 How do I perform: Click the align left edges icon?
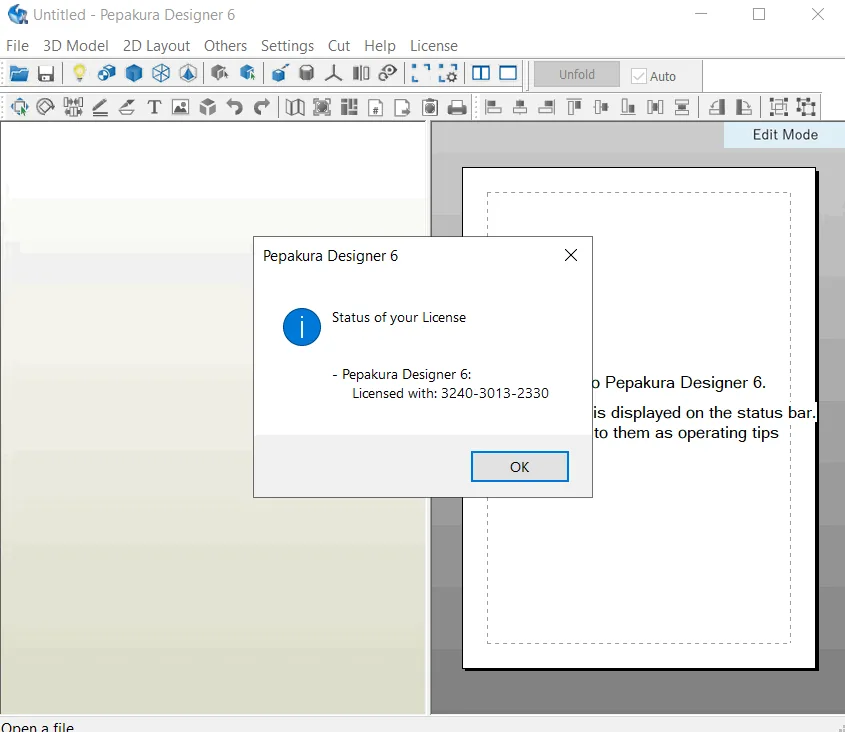click(493, 107)
